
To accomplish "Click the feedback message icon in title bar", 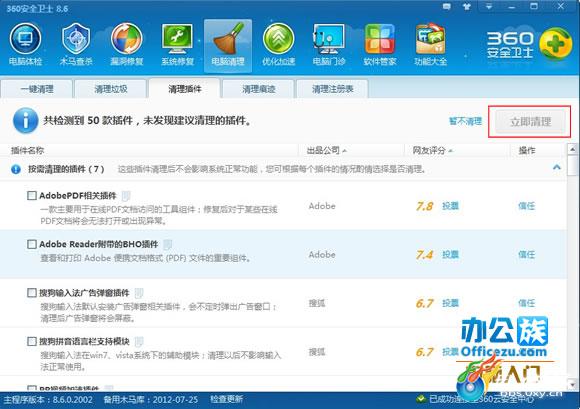I will point(447,6).
